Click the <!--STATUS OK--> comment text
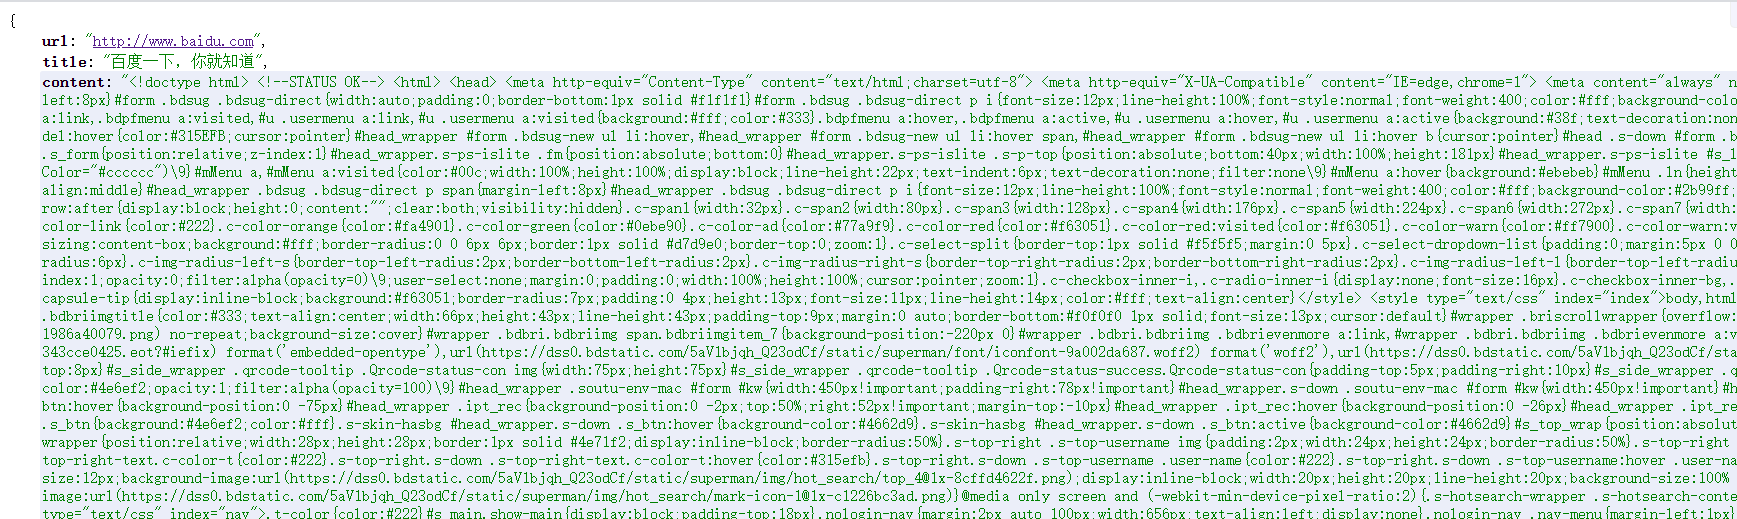 click(x=321, y=82)
